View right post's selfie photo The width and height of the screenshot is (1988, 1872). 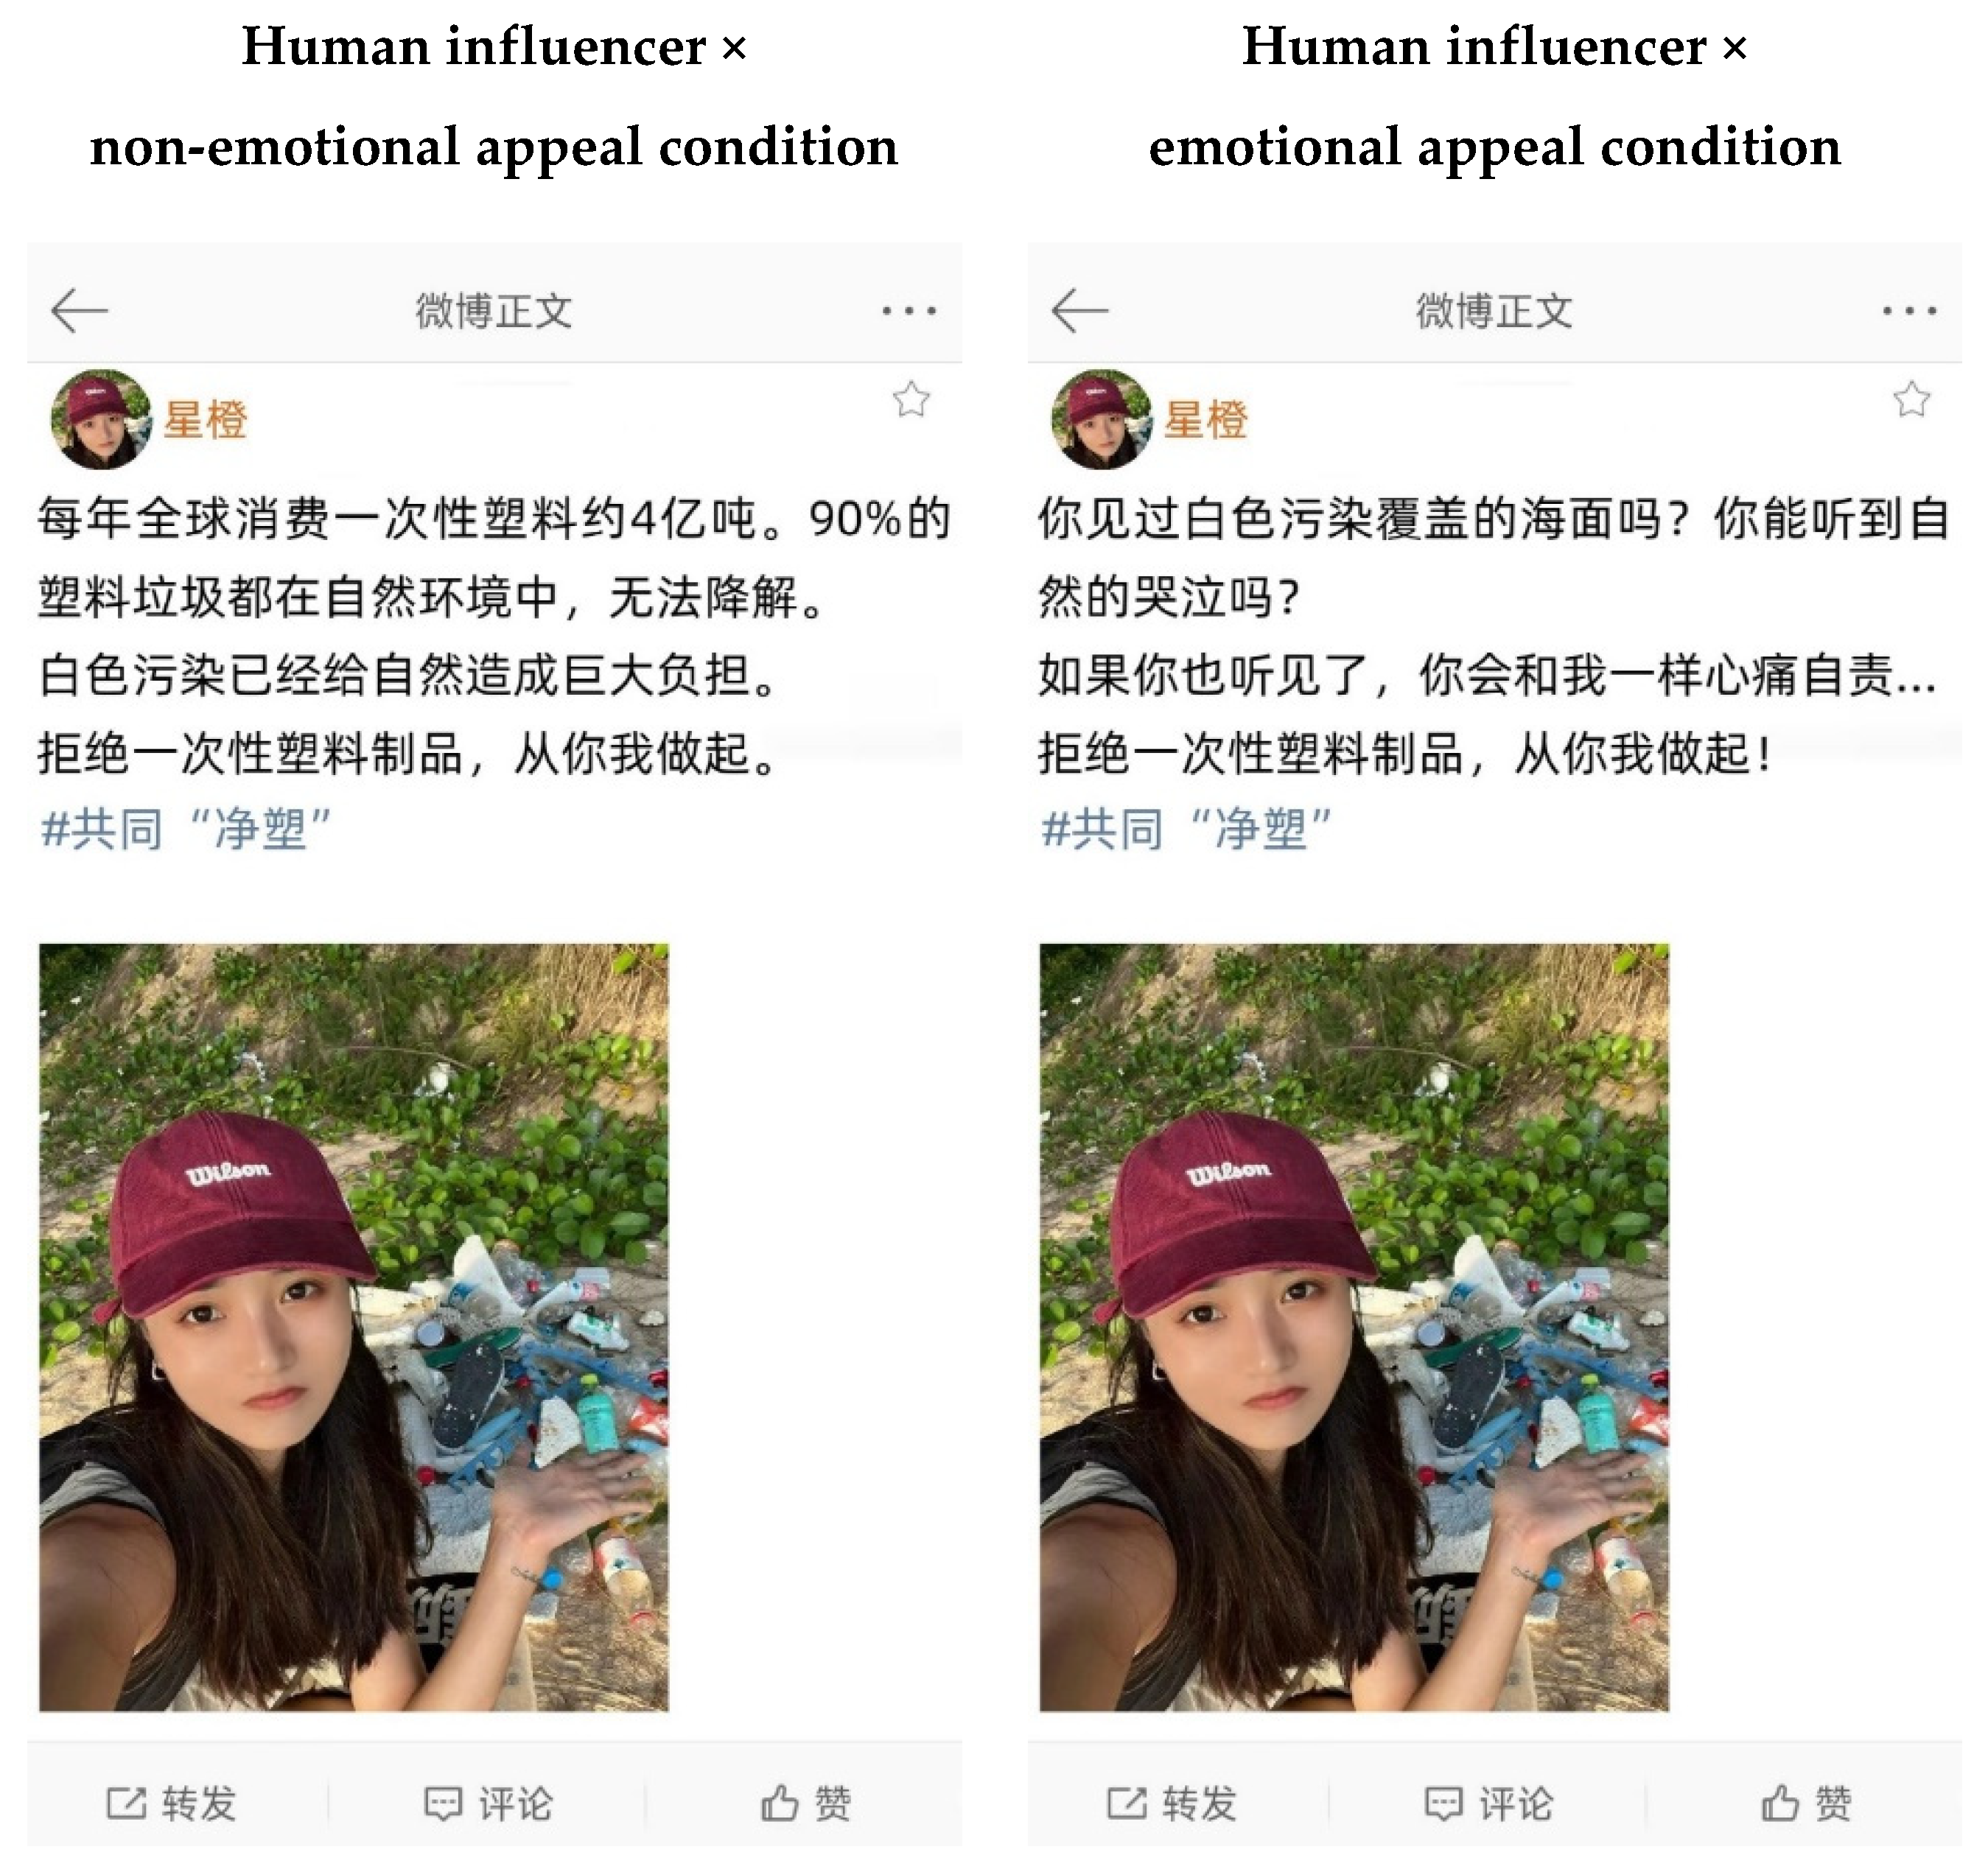[x=1354, y=1327]
